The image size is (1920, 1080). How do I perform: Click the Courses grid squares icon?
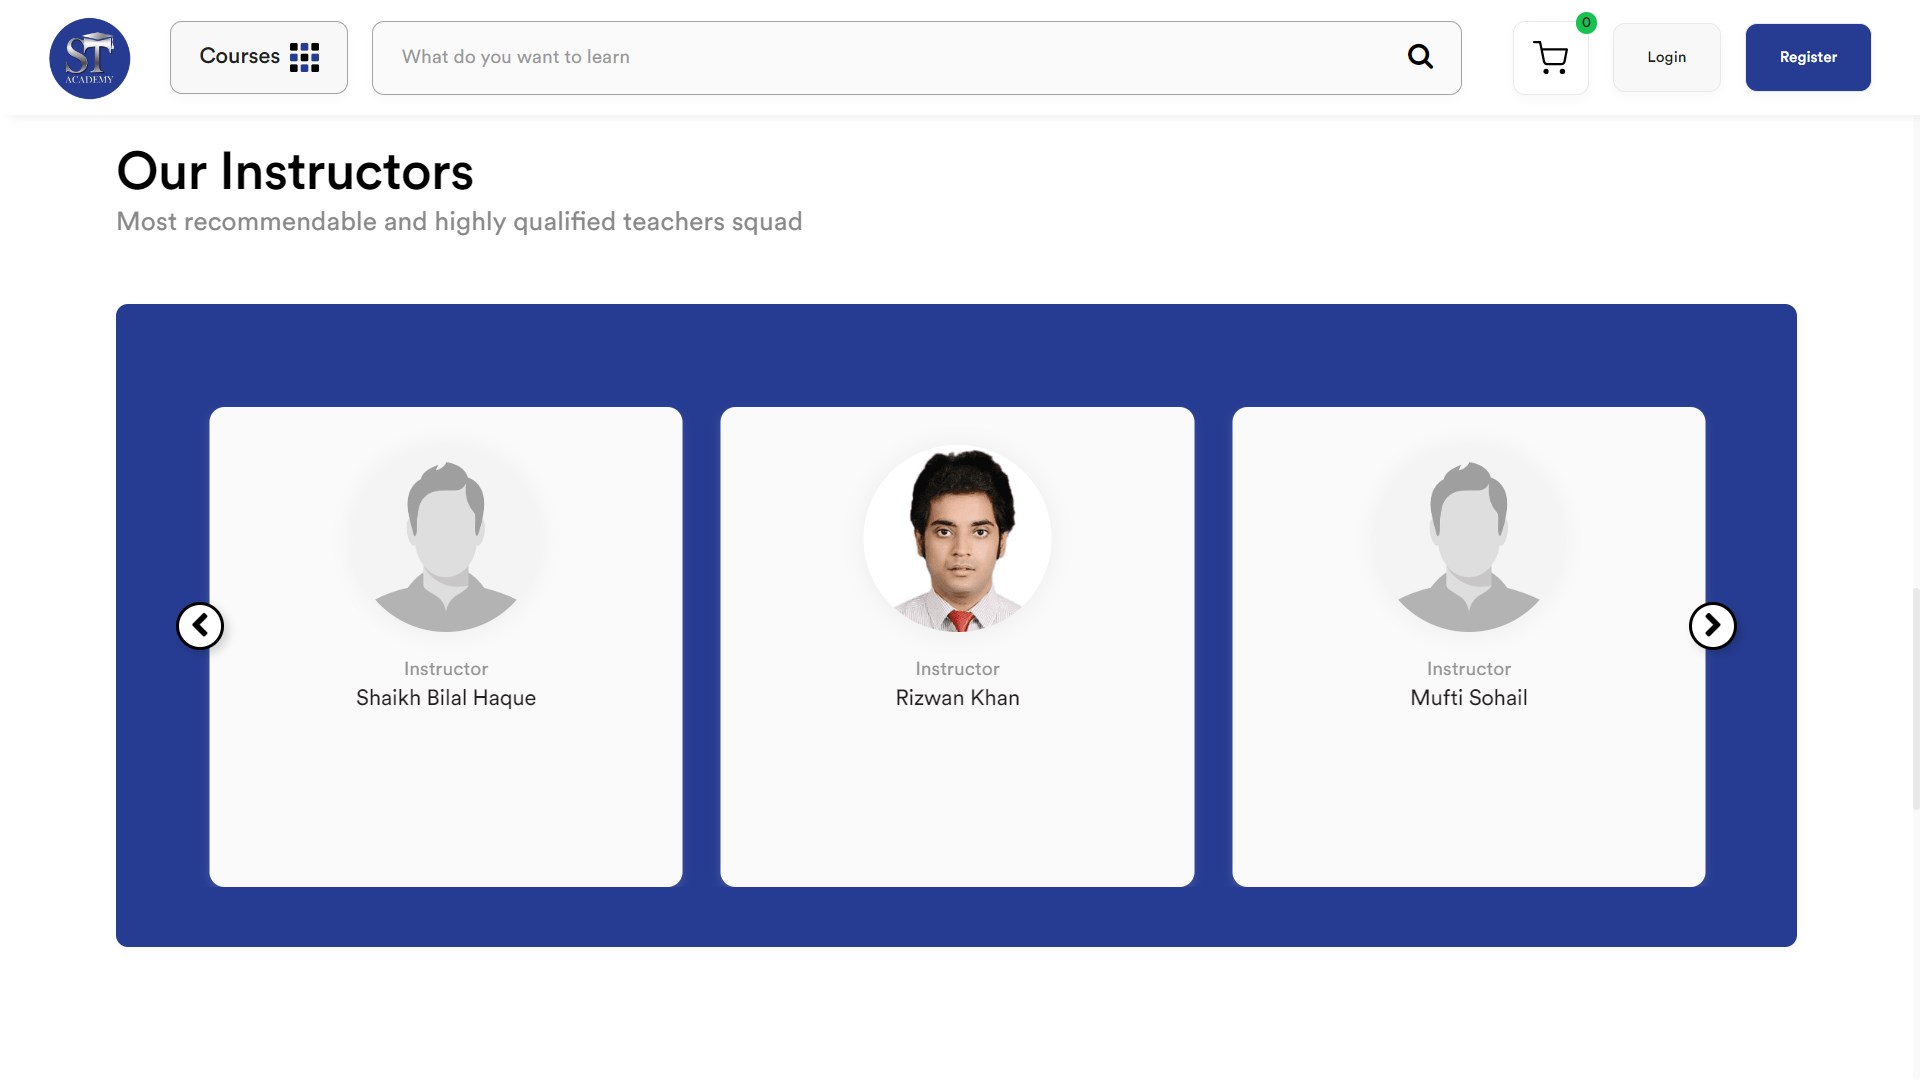(304, 57)
